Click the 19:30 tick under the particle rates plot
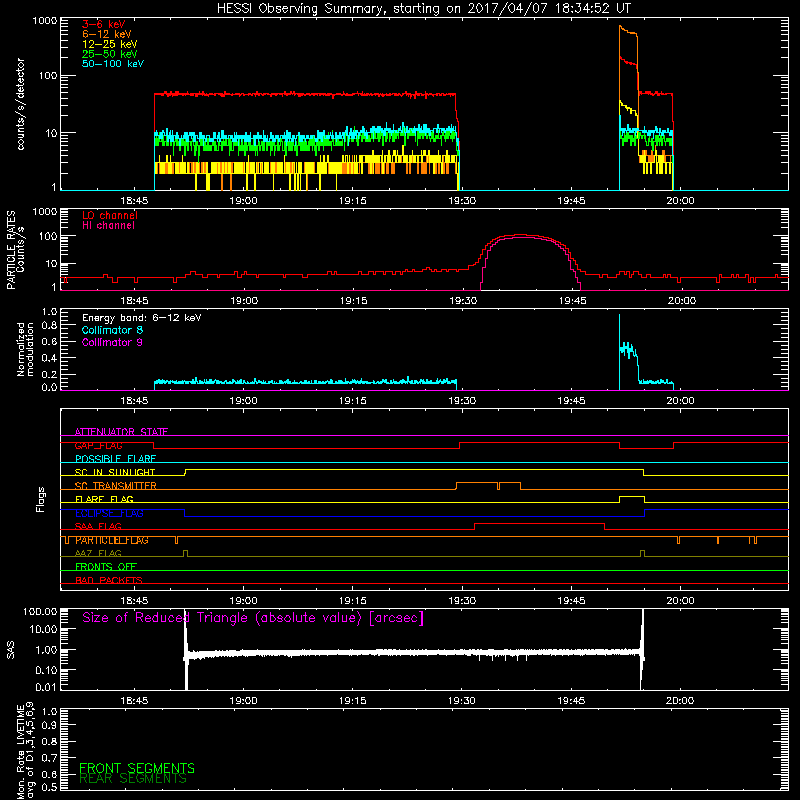The width and height of the screenshot is (800, 800). click(x=463, y=301)
